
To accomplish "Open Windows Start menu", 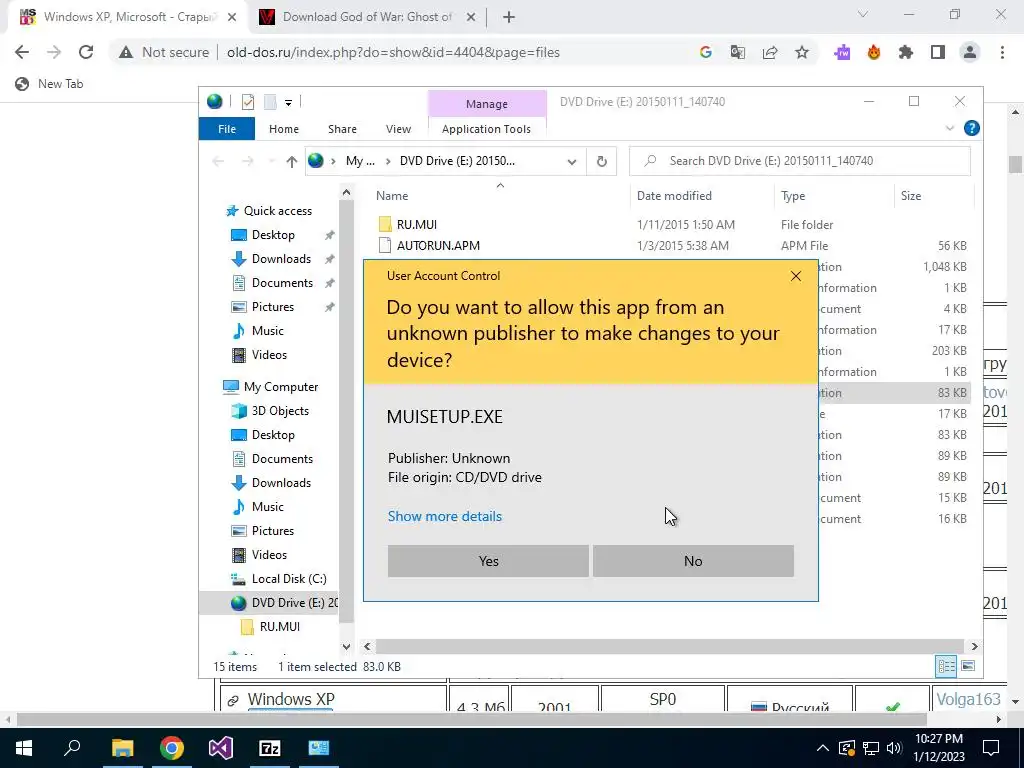I will pos(24,748).
